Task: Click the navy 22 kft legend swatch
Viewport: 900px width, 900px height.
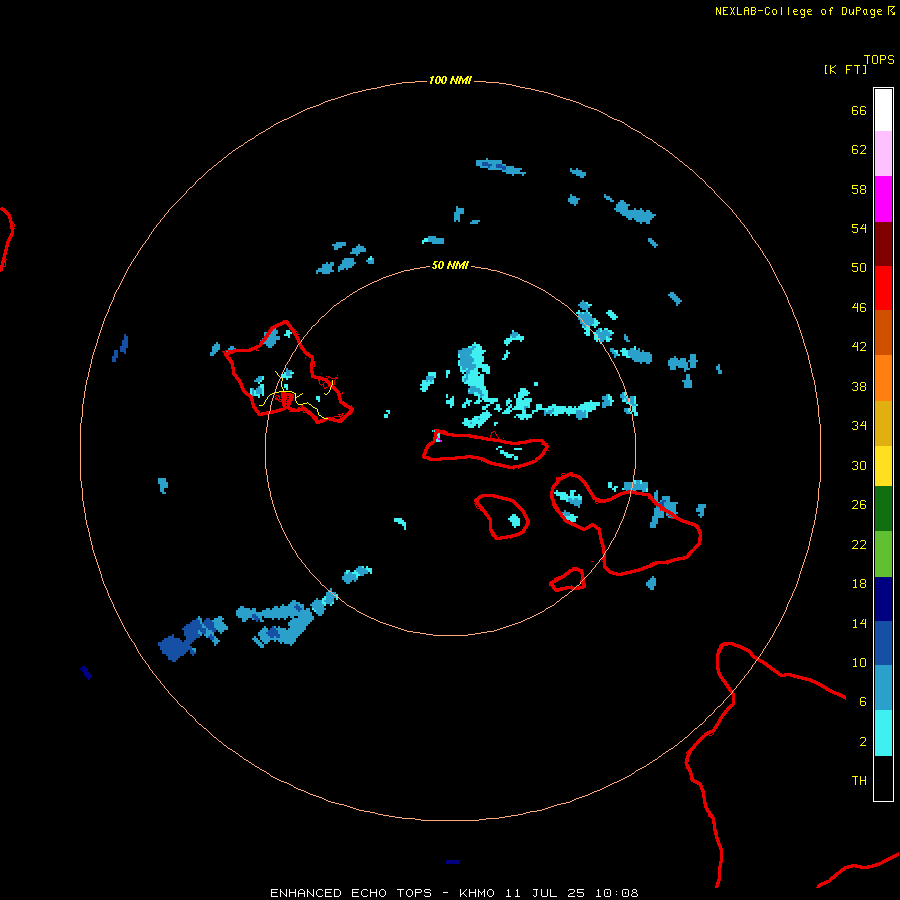Action: [x=883, y=599]
